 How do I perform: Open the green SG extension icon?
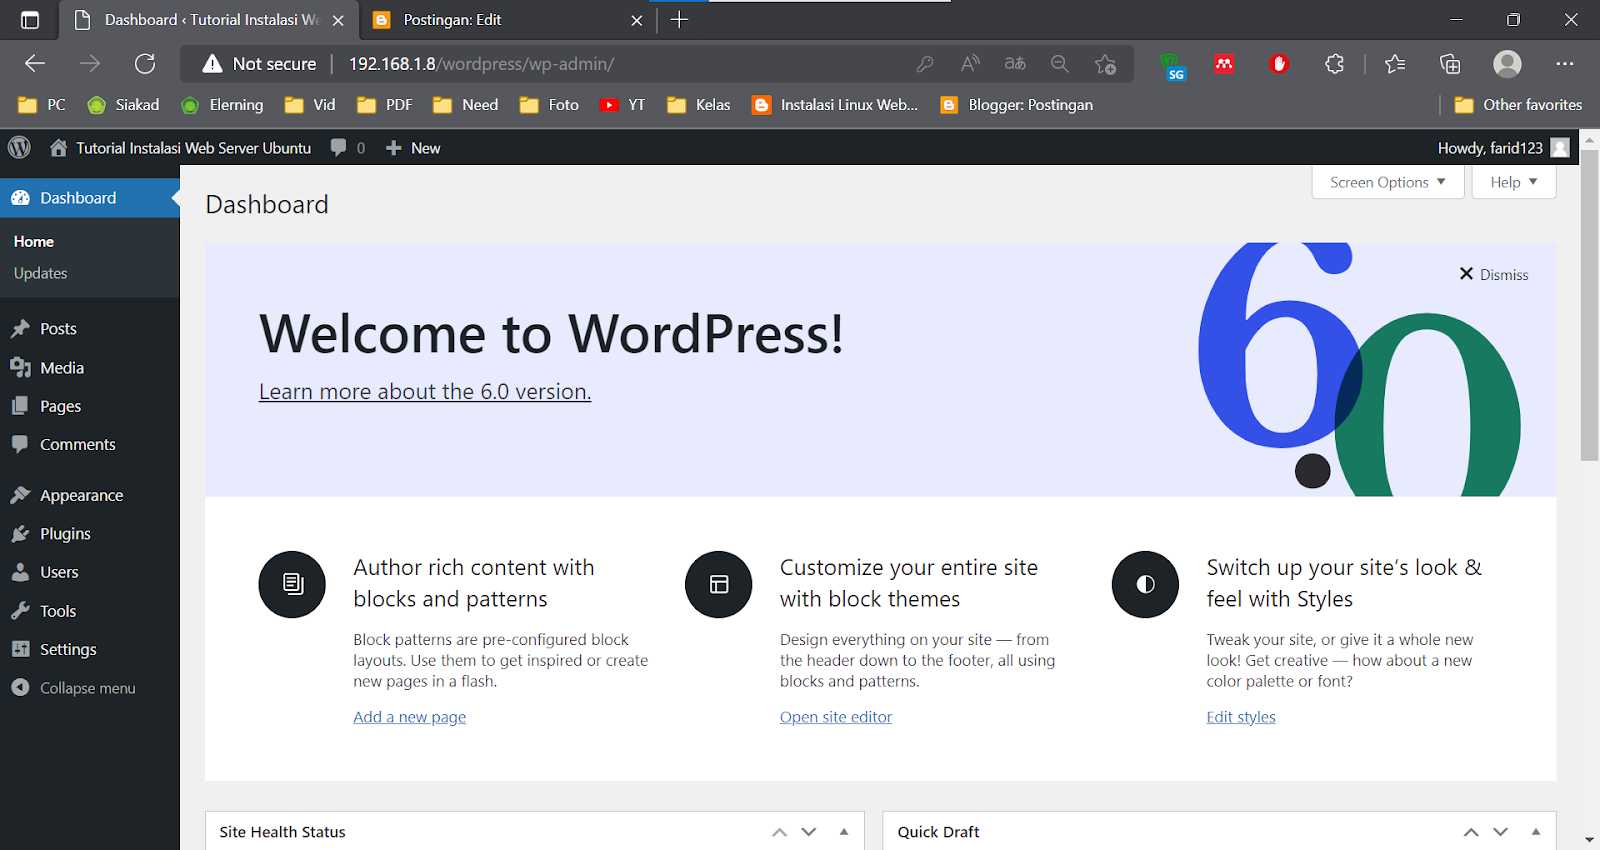point(1174,66)
